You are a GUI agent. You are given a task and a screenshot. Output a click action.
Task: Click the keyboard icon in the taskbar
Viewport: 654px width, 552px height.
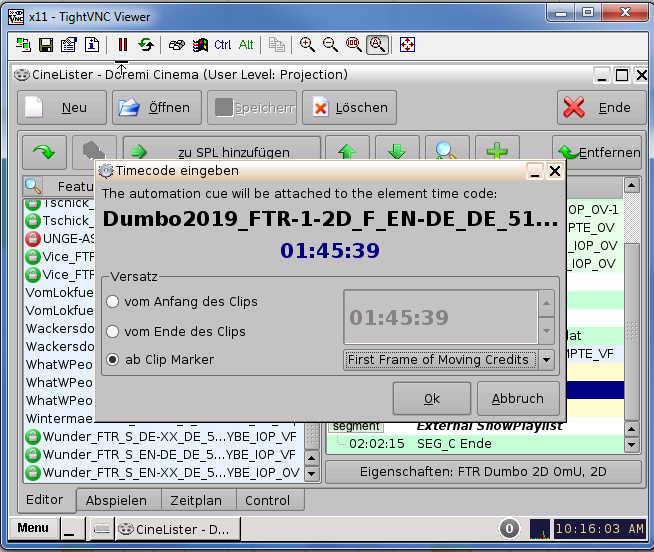[101, 529]
